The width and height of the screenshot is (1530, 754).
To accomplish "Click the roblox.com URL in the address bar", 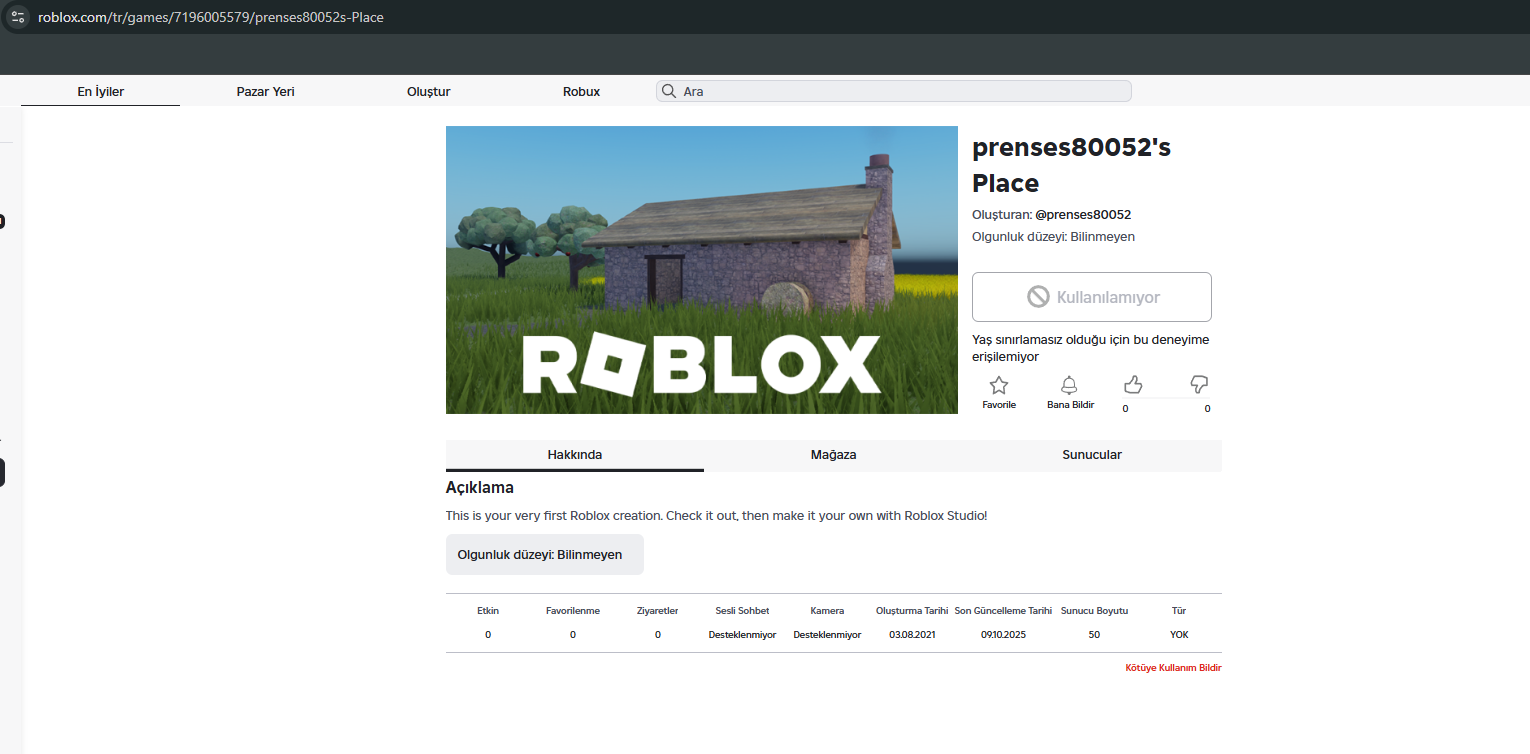I will click(x=211, y=17).
